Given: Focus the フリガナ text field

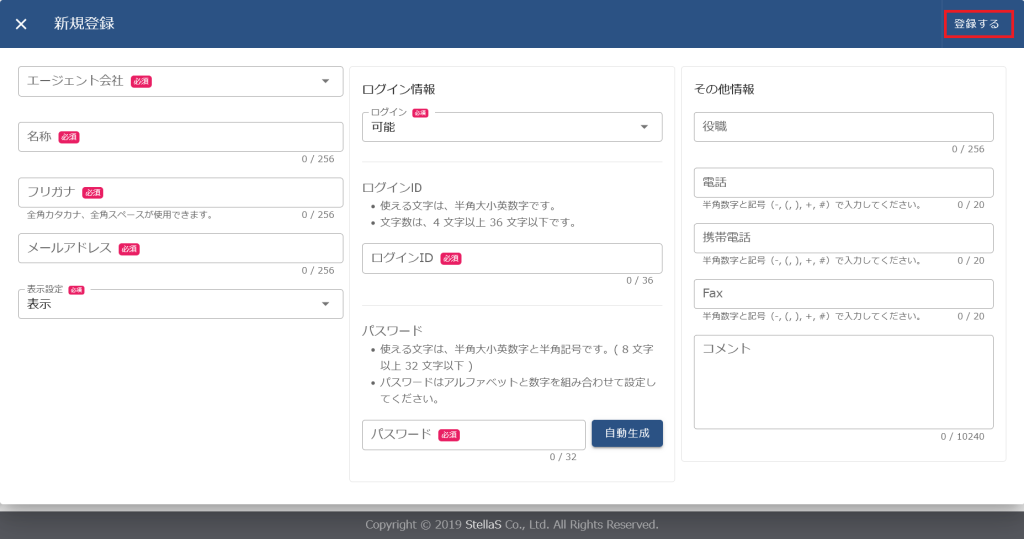Looking at the screenshot, I should point(180,193).
